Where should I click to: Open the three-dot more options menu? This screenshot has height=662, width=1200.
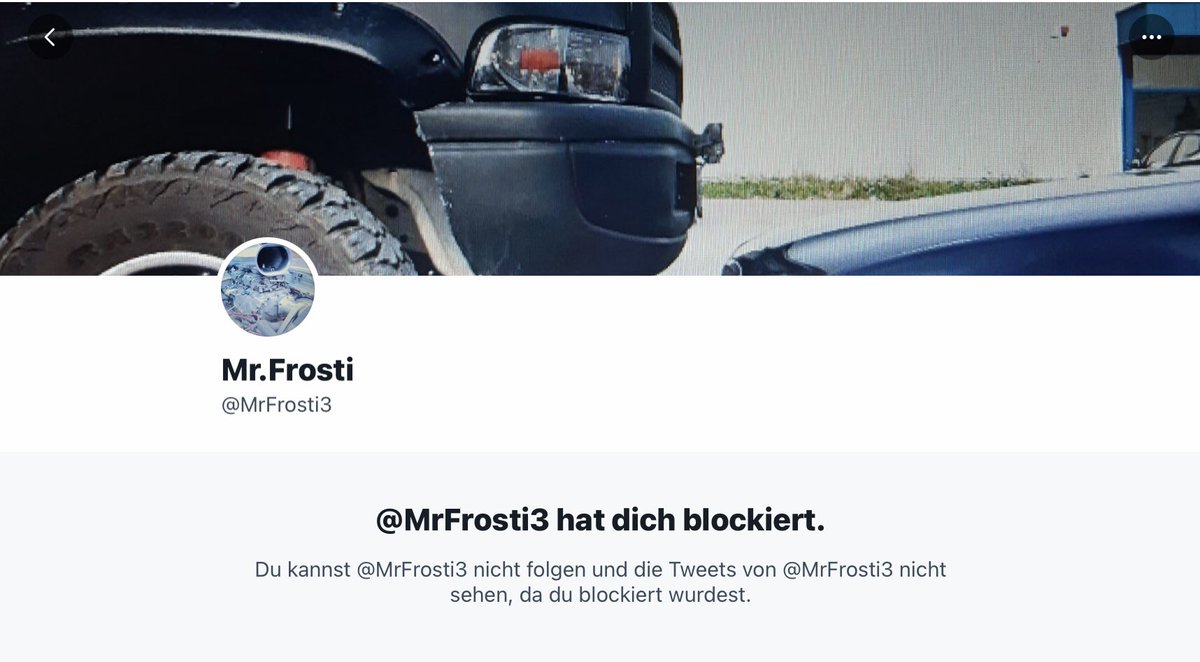coord(1151,37)
